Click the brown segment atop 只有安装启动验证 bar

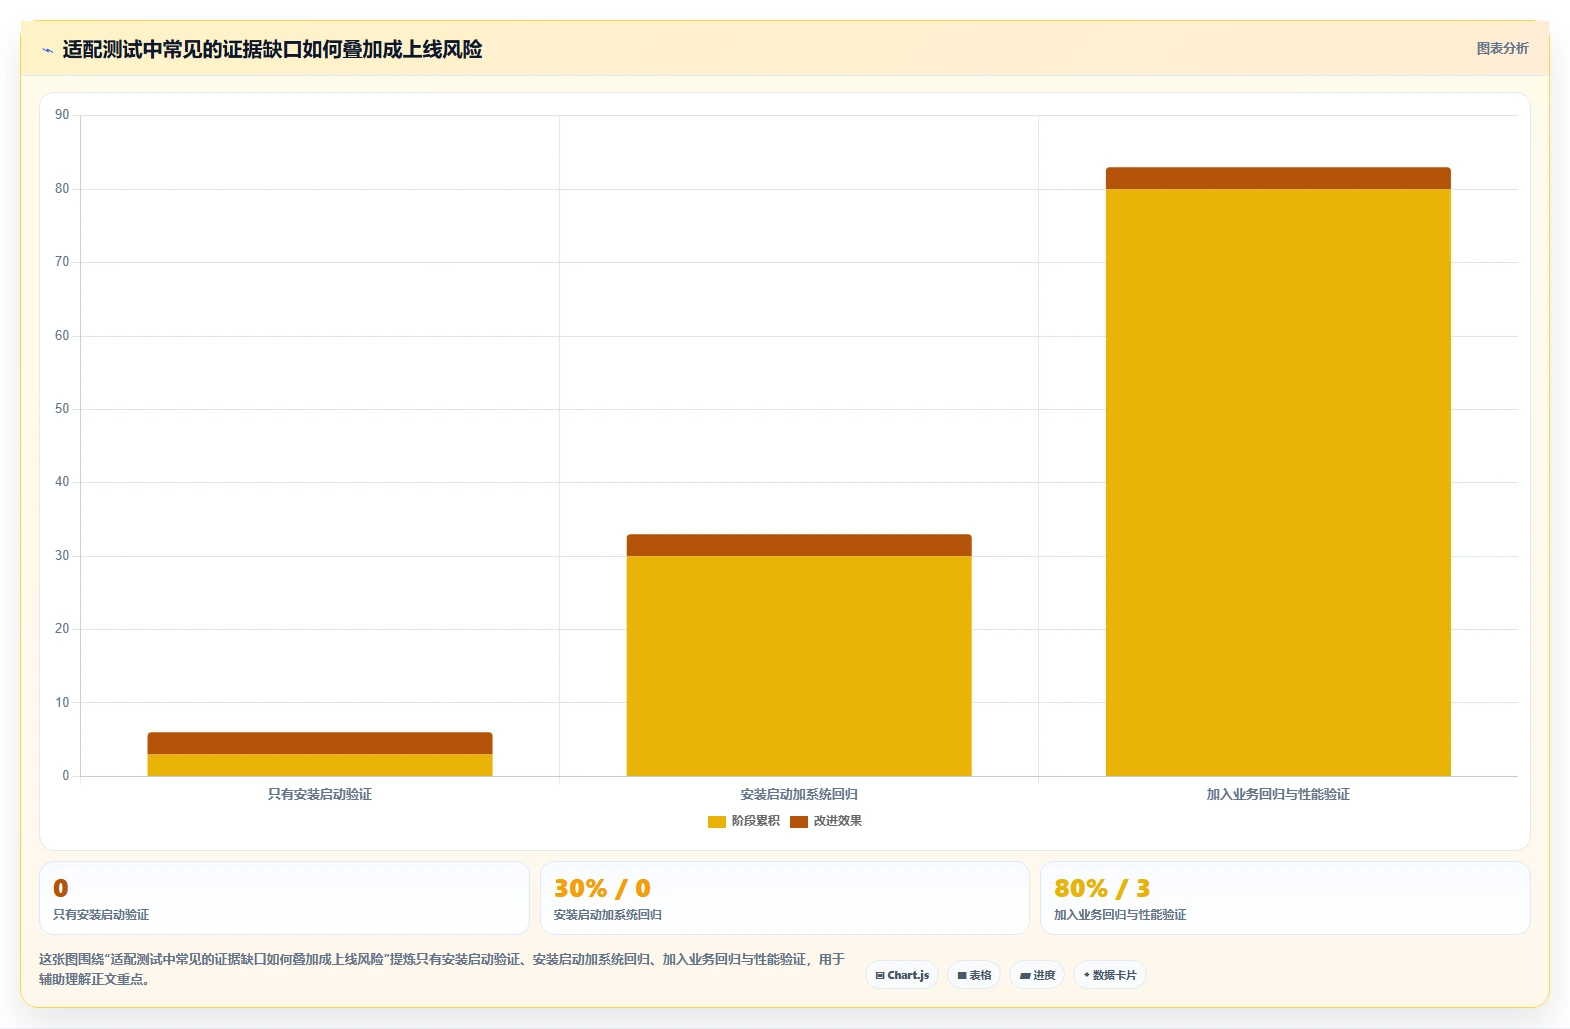(x=320, y=743)
